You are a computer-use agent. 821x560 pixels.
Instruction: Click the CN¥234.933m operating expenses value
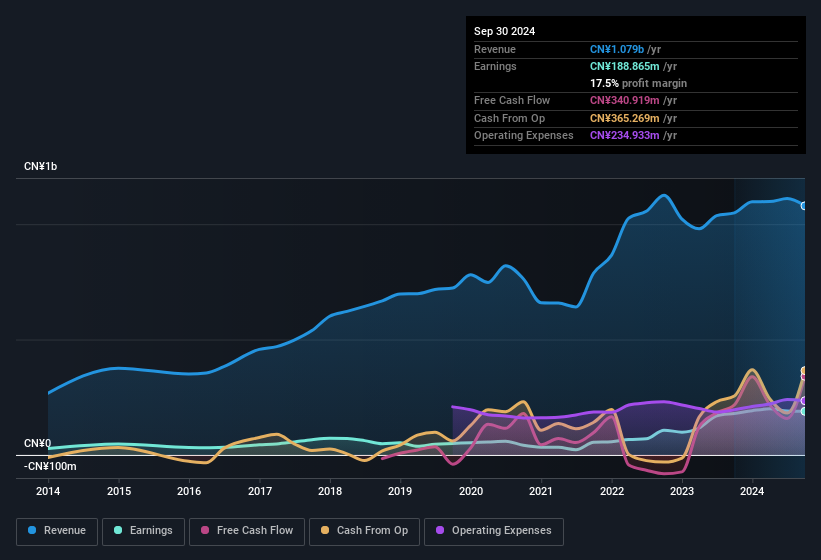point(625,135)
